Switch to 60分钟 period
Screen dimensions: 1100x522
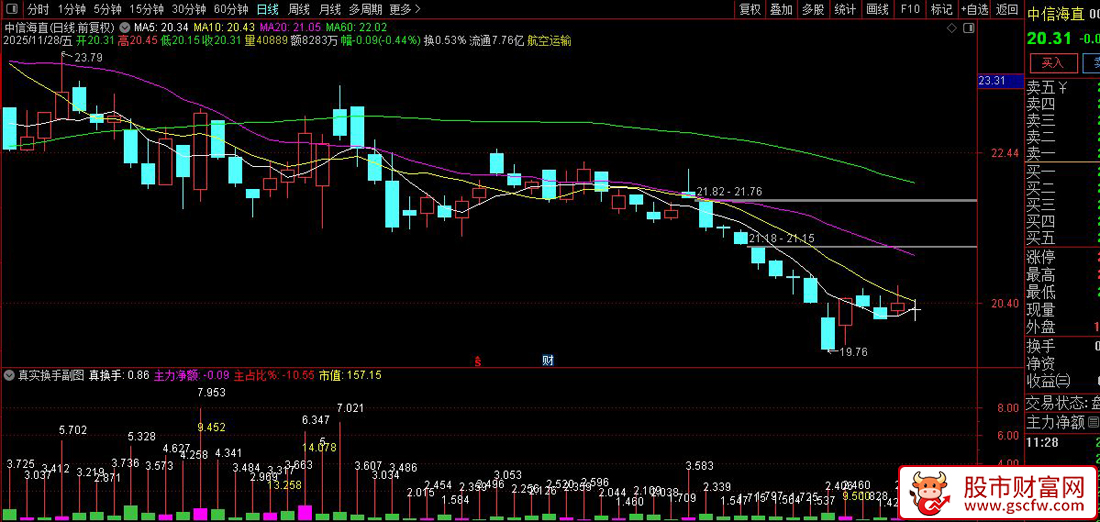pos(231,9)
